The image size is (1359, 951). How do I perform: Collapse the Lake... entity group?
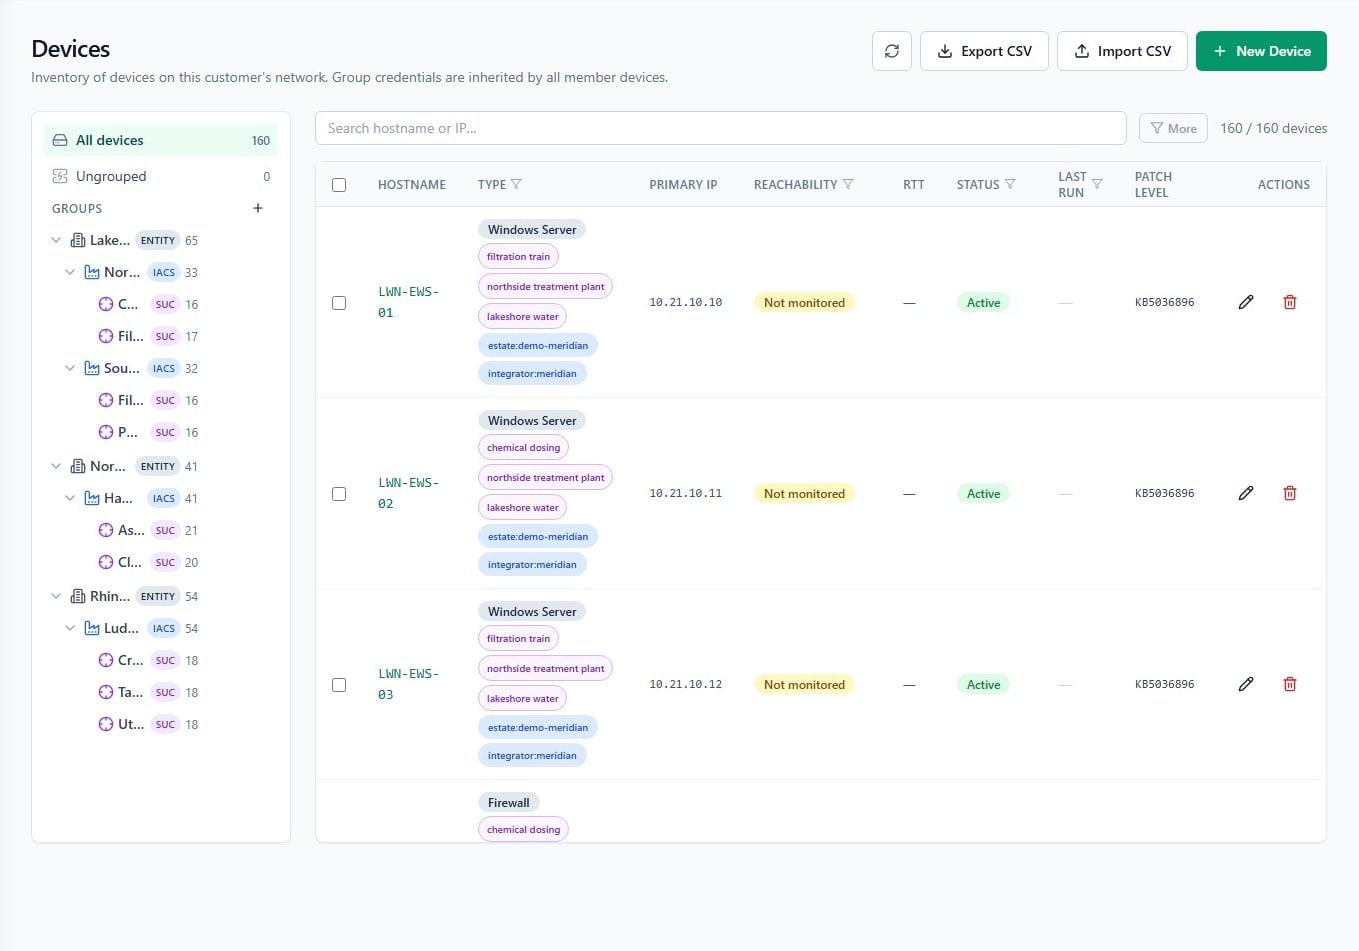tap(56, 240)
